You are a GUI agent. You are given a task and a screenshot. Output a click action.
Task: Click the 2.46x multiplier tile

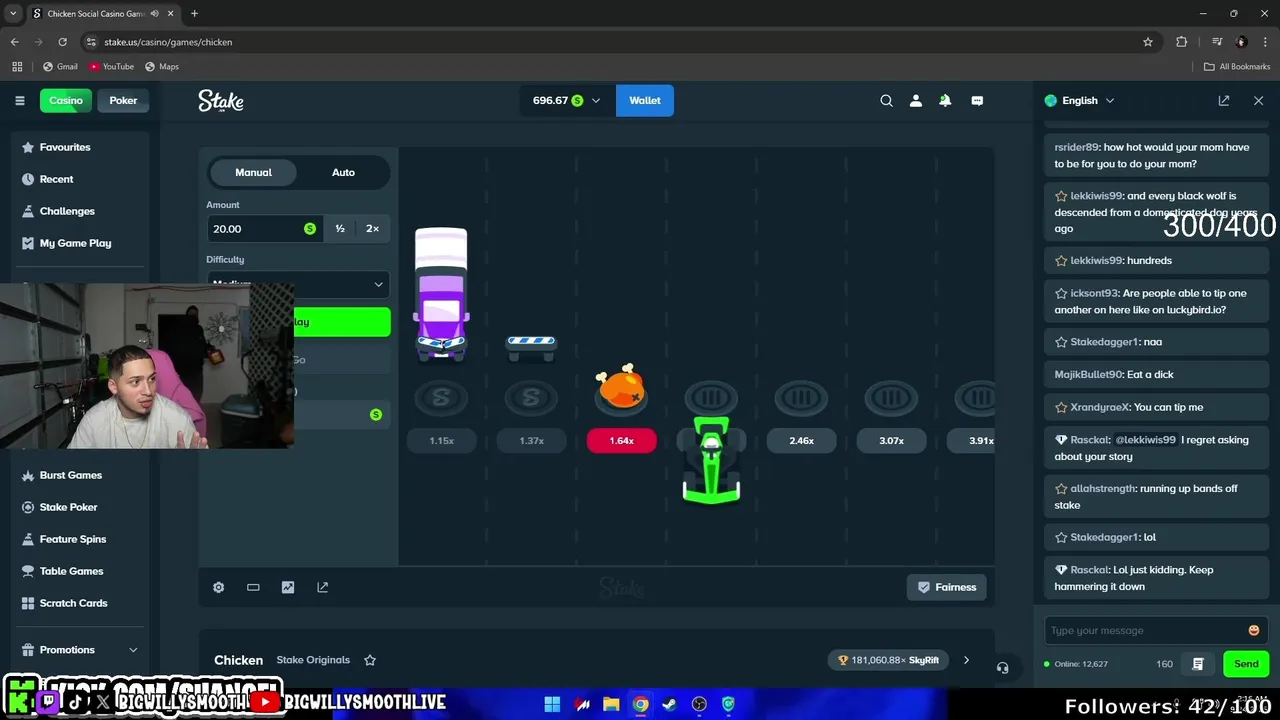pos(801,441)
